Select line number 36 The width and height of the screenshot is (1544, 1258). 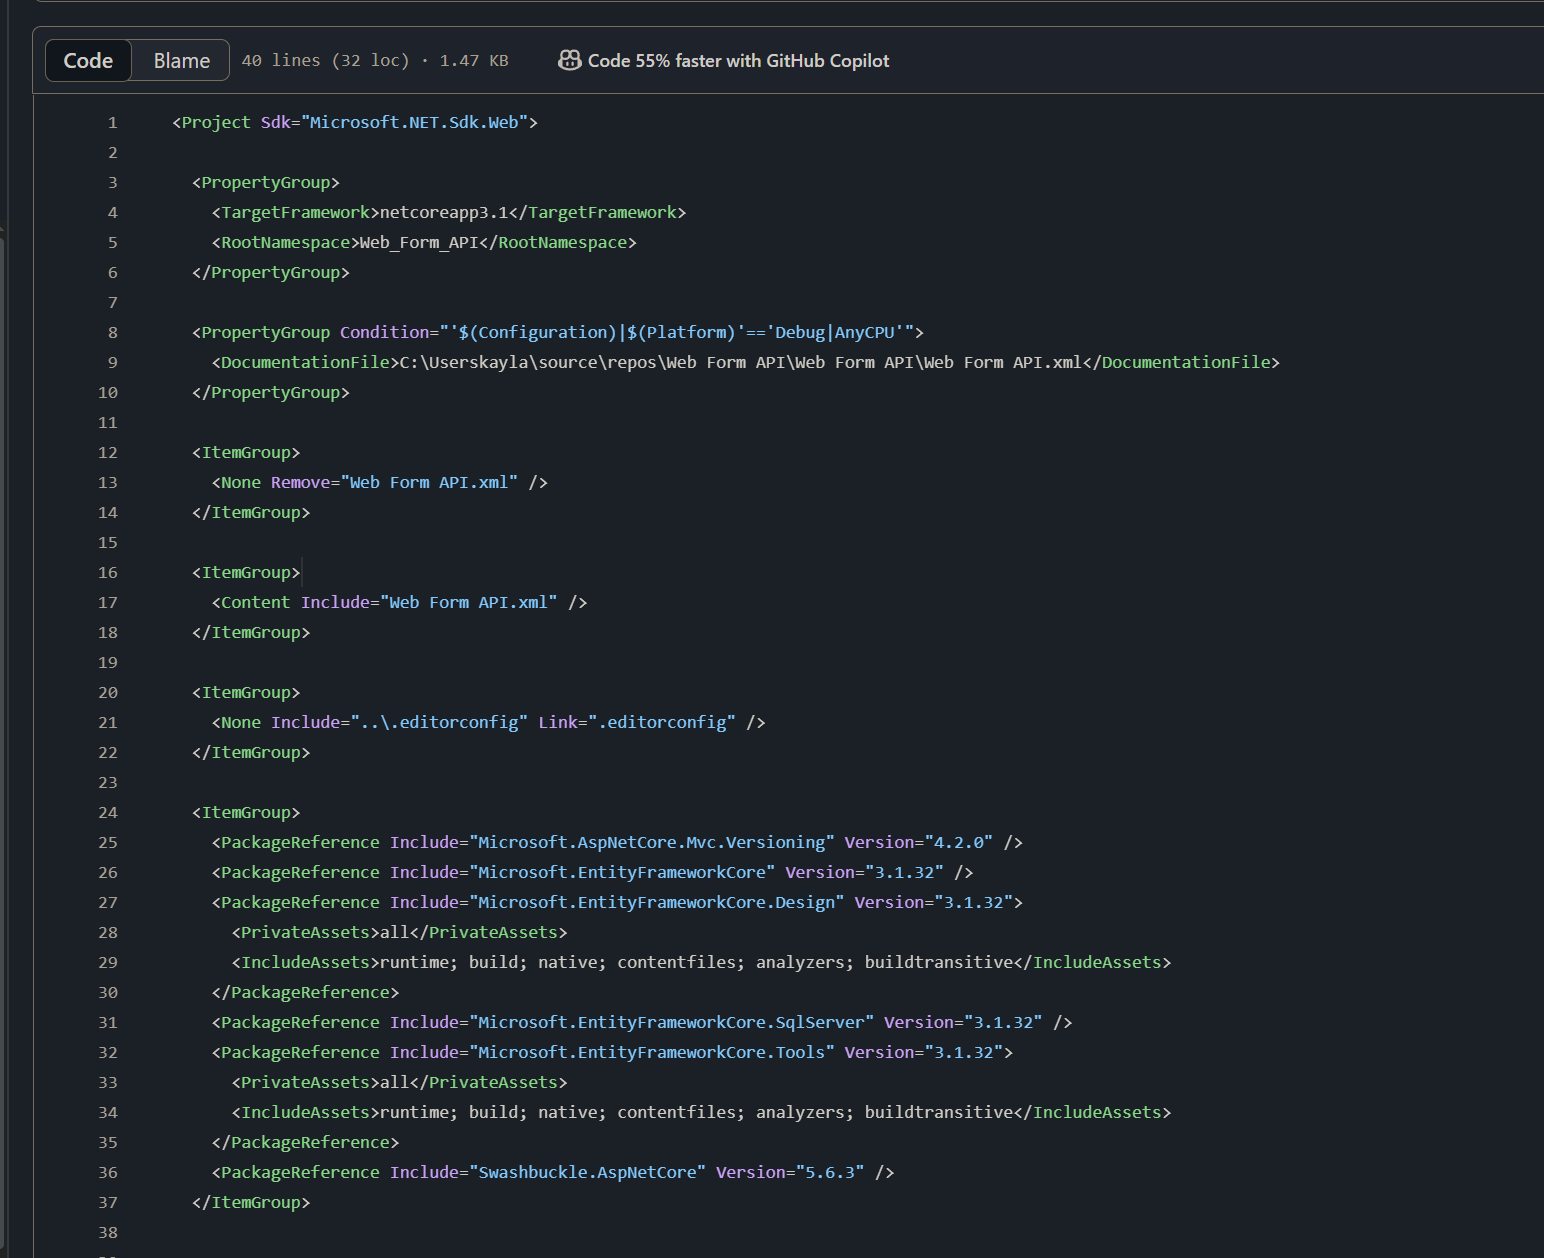[108, 1172]
